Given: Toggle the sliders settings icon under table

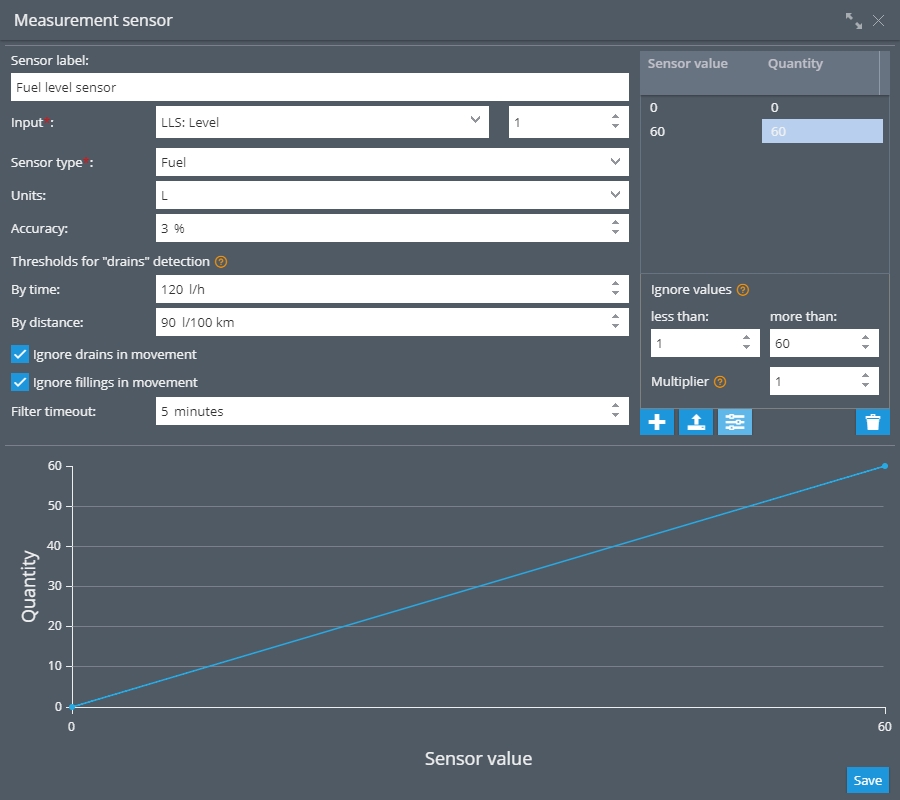Looking at the screenshot, I should pyautogui.click(x=735, y=423).
